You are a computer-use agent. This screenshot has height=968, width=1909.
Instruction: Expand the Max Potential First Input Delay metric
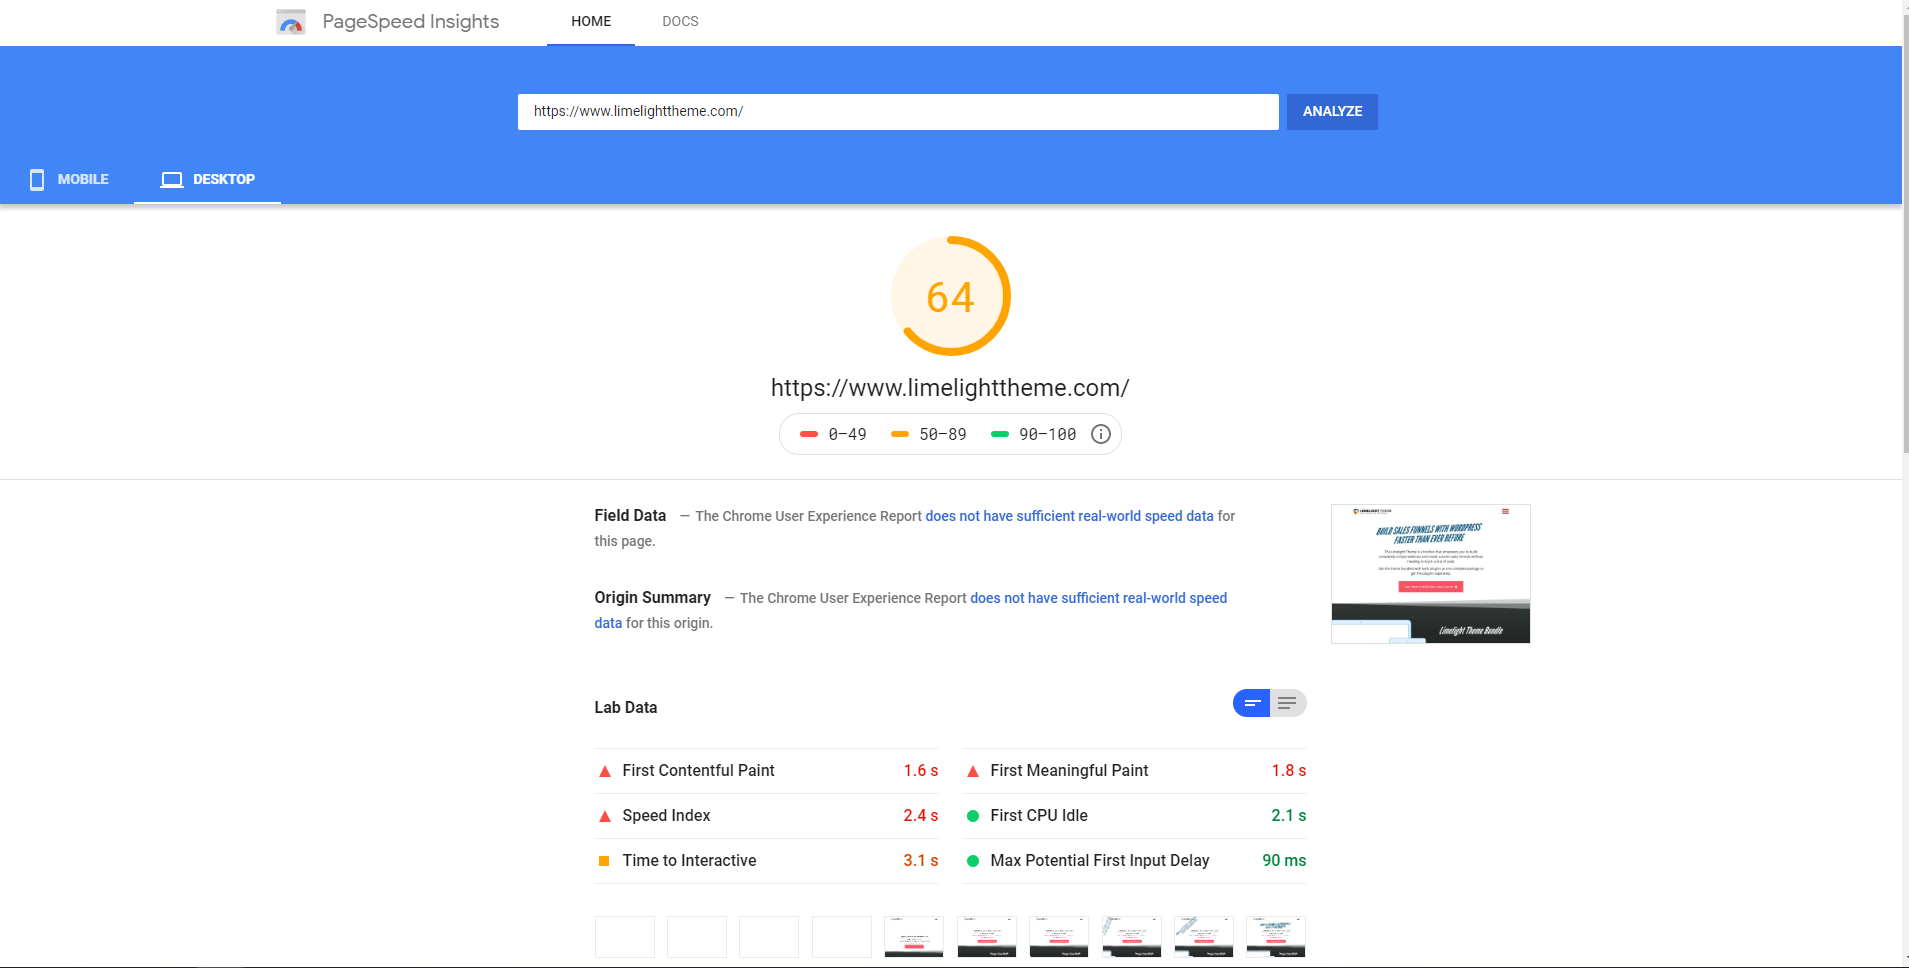point(1135,861)
